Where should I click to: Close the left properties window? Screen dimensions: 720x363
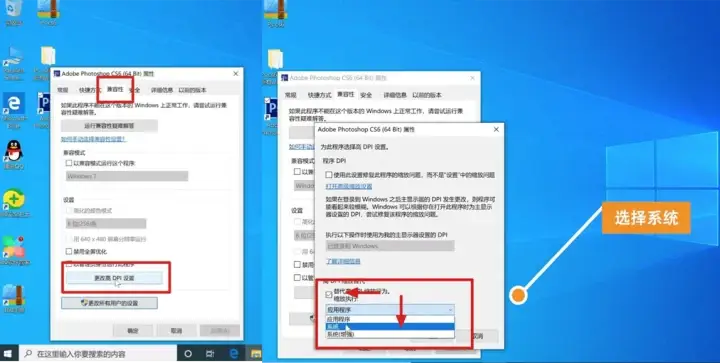236,73
